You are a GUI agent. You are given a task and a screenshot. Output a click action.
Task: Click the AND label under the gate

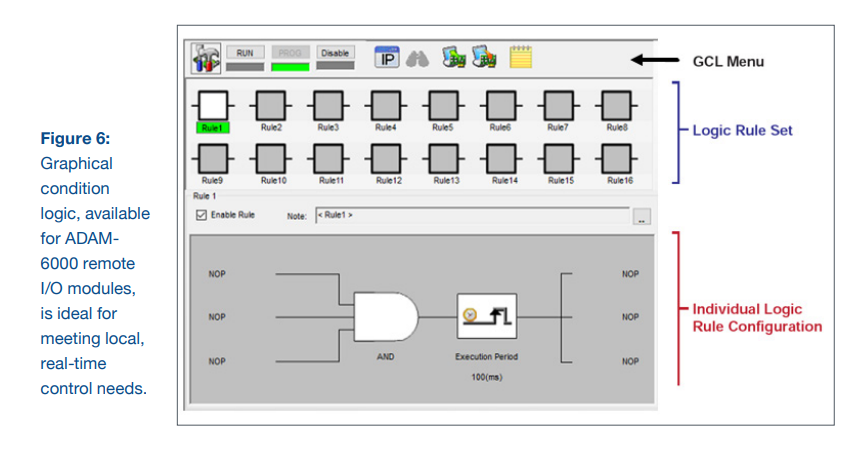(385, 356)
